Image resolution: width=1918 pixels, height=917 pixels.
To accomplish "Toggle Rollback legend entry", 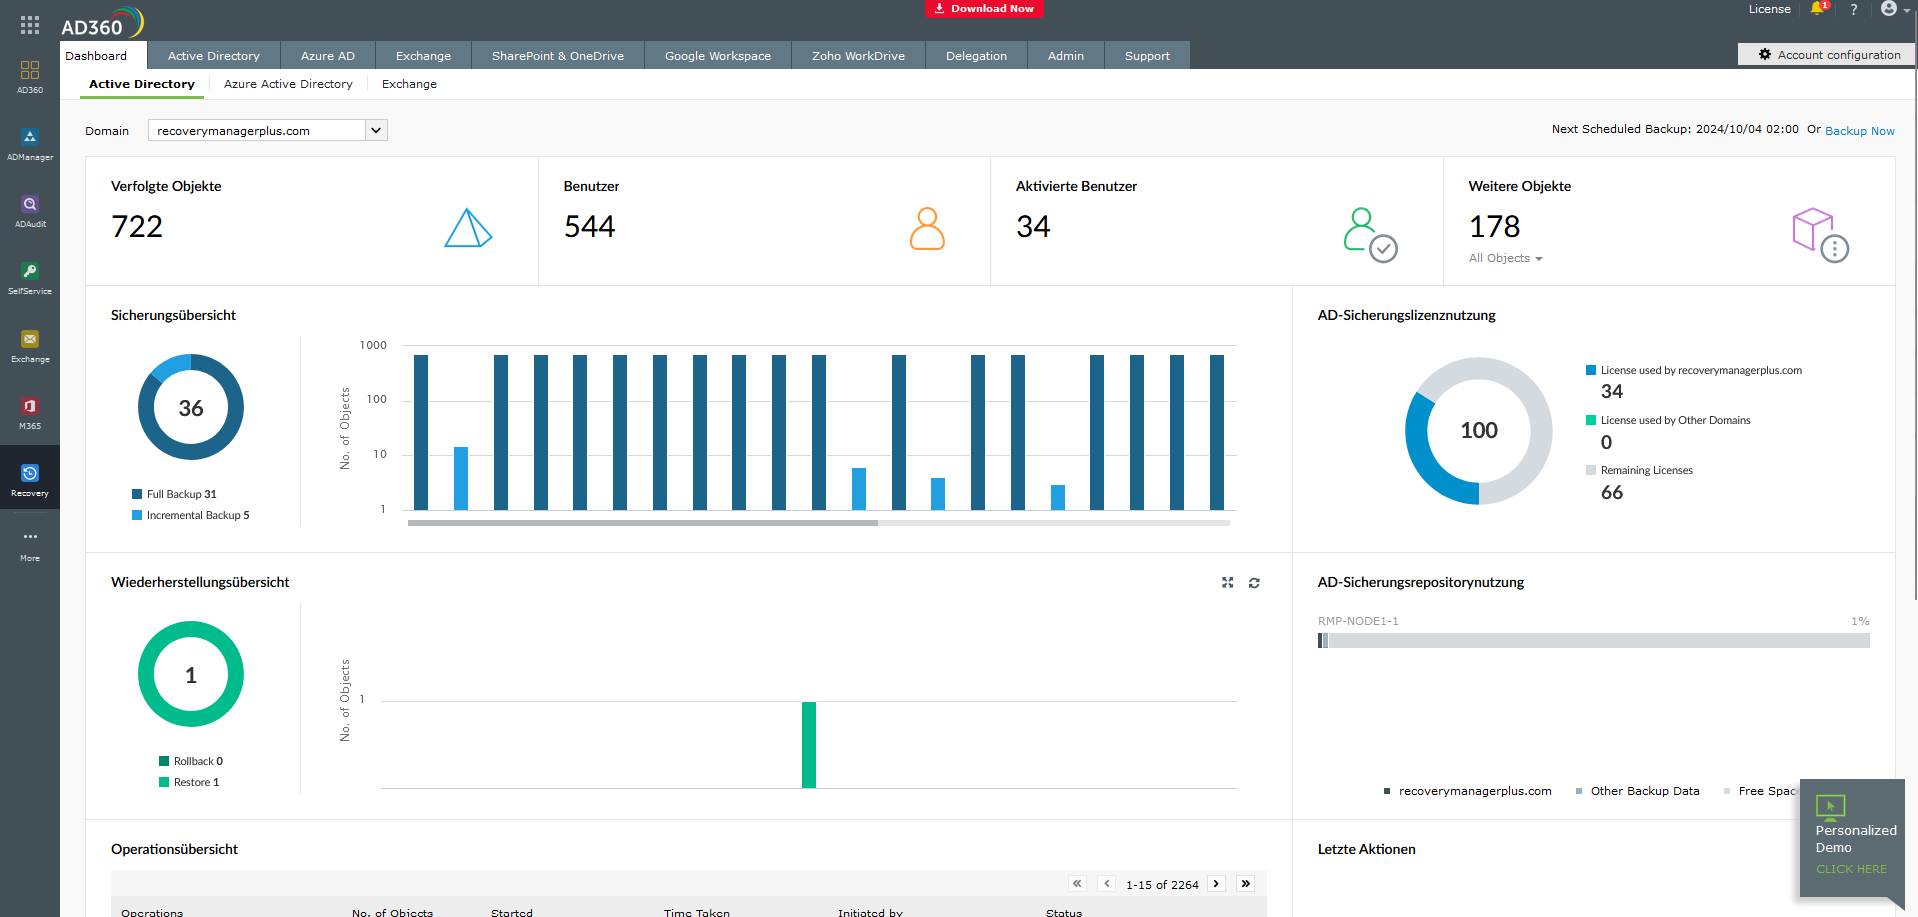I will click(x=191, y=761).
